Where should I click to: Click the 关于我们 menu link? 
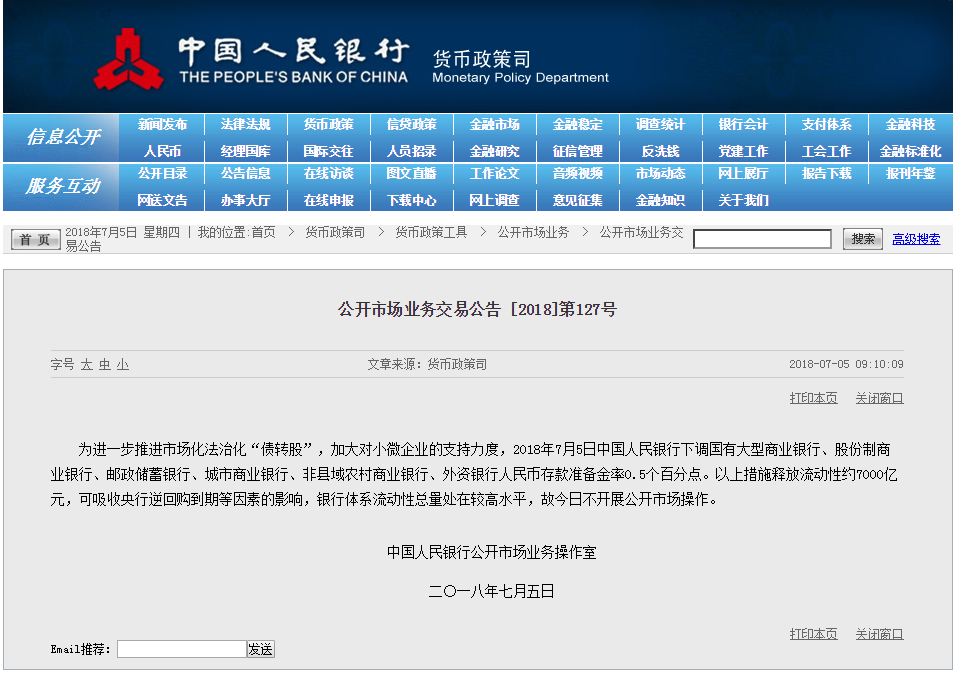point(743,200)
